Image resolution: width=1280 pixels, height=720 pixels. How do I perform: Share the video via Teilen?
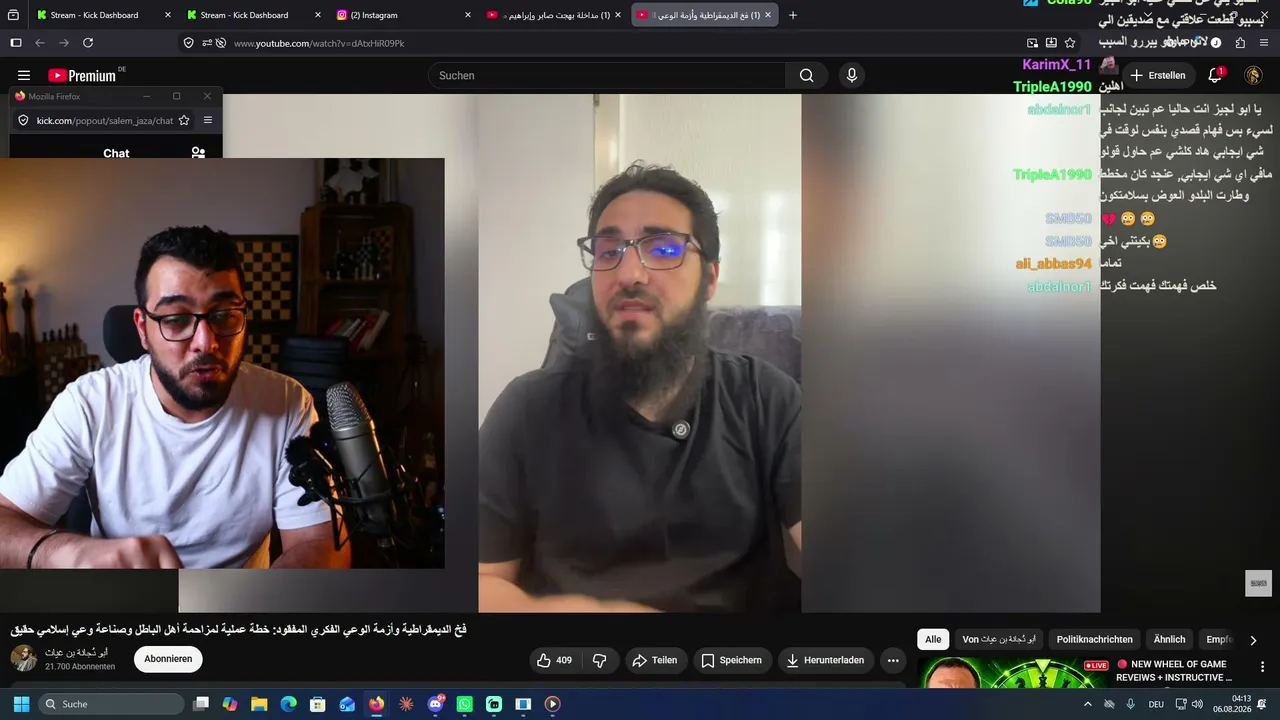[655, 660]
